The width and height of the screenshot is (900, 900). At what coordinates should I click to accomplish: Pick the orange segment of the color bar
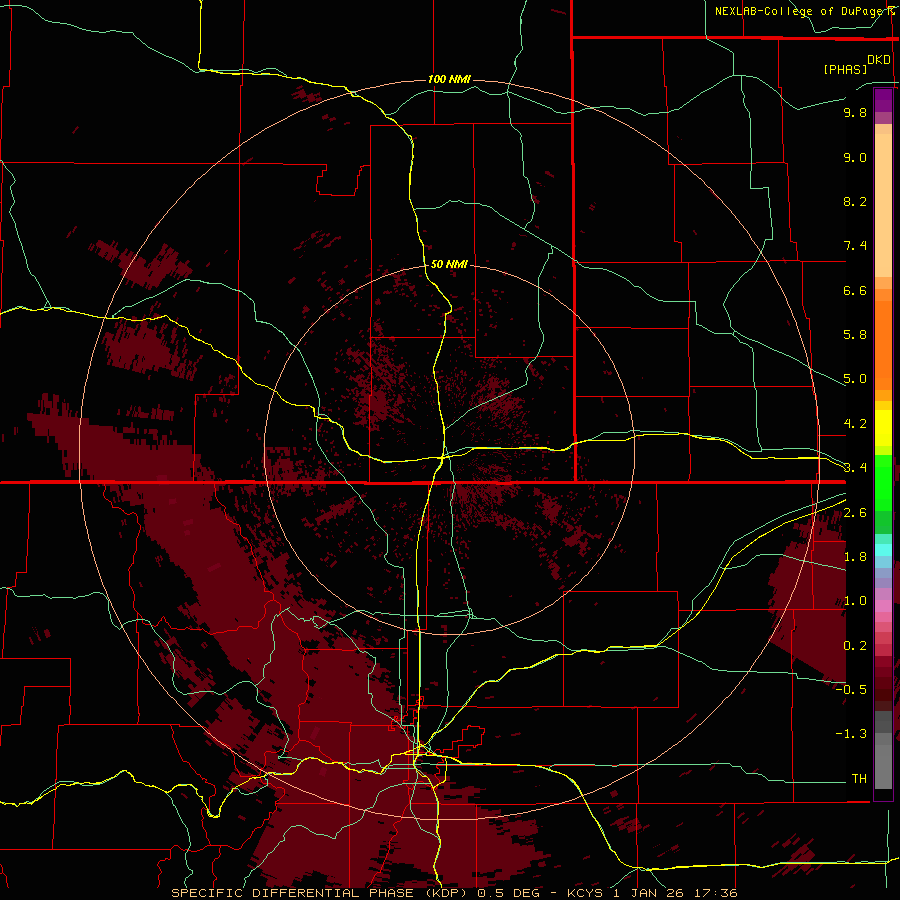(x=883, y=346)
